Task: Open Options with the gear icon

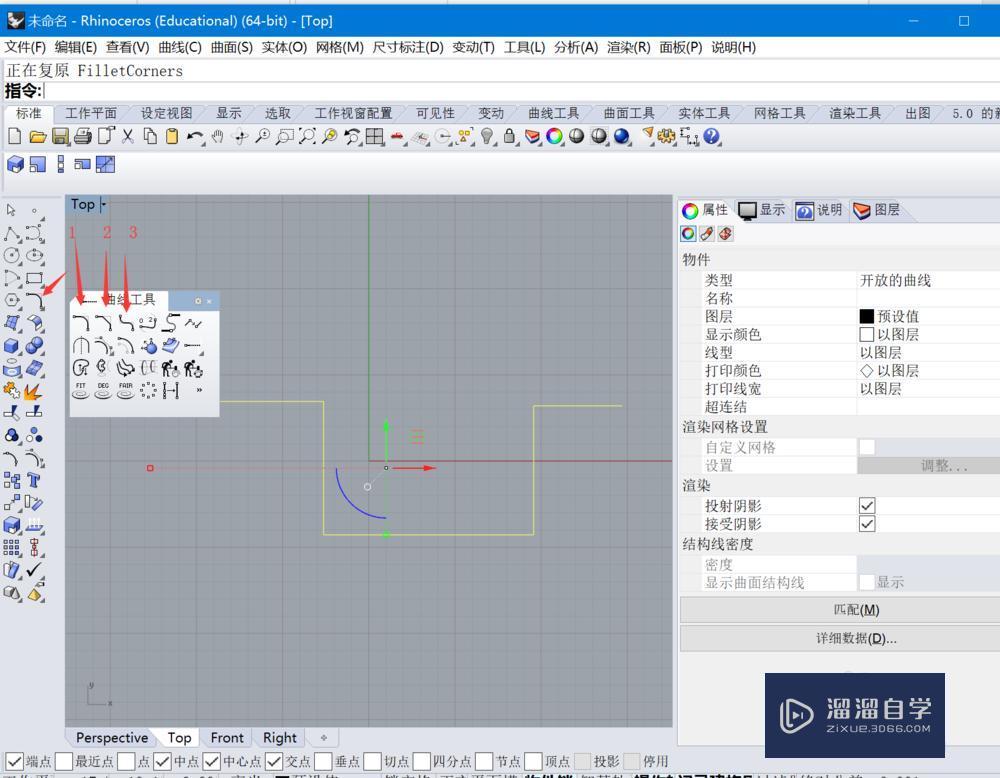Action: (x=667, y=136)
